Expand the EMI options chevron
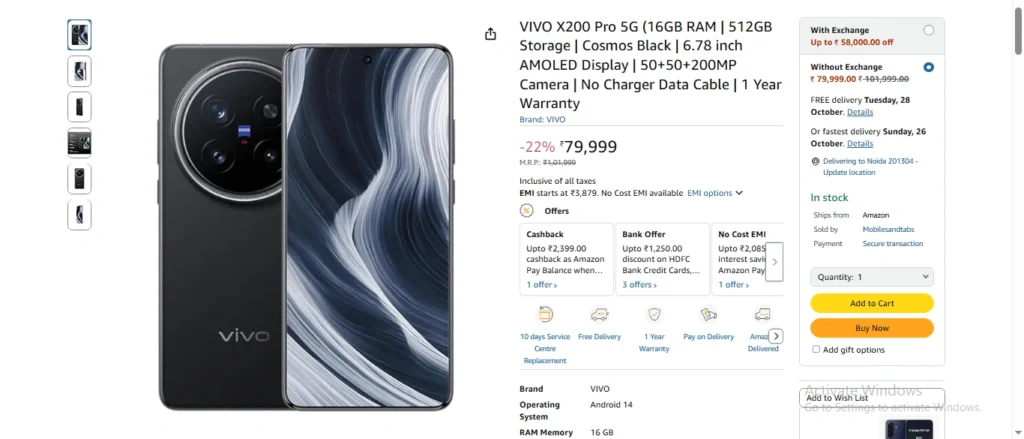 [x=739, y=193]
